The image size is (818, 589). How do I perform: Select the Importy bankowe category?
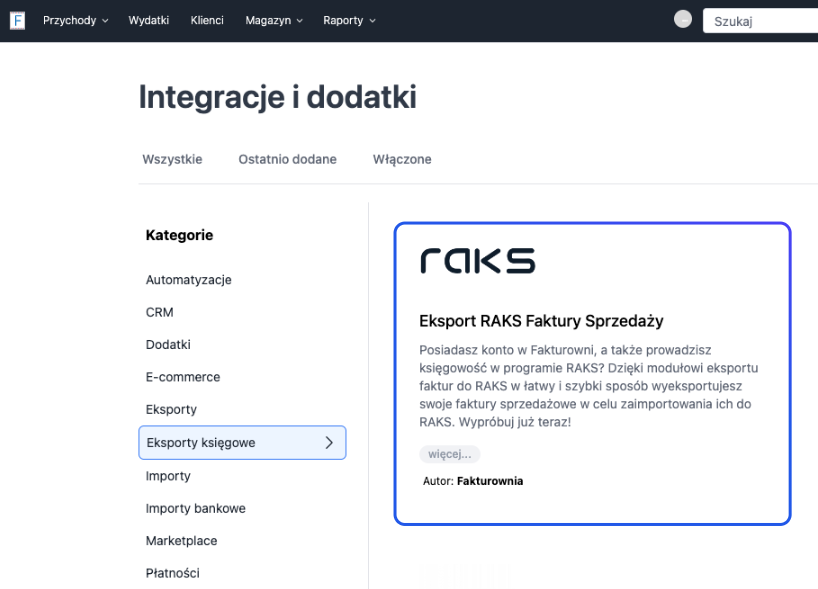tap(195, 508)
